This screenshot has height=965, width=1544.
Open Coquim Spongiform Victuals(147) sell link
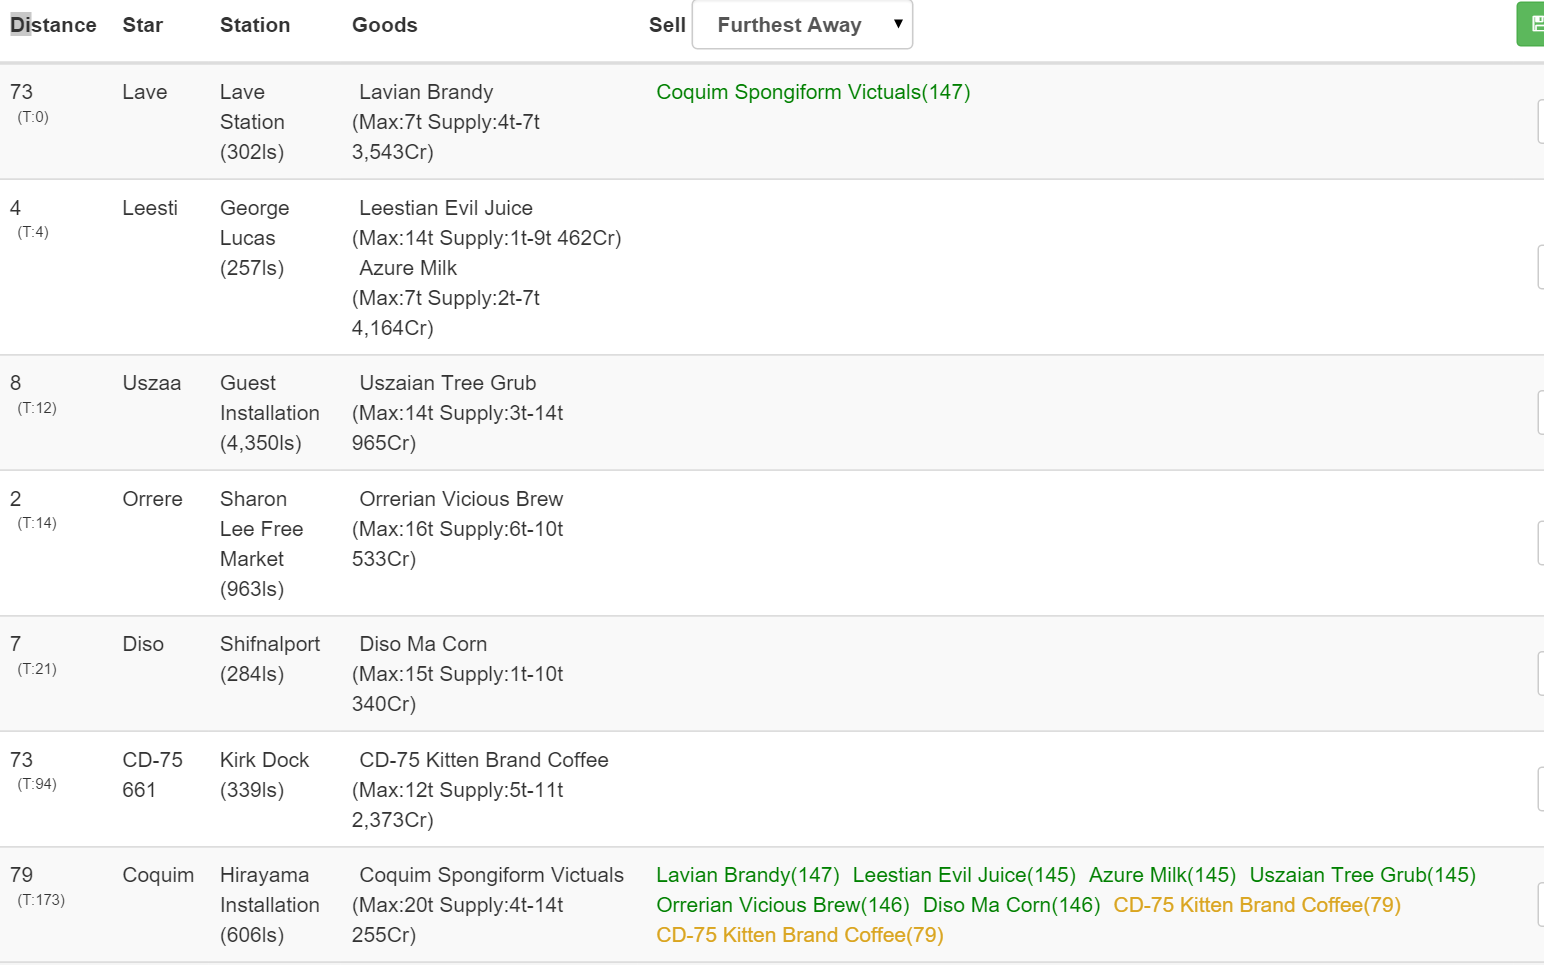pyautogui.click(x=813, y=92)
